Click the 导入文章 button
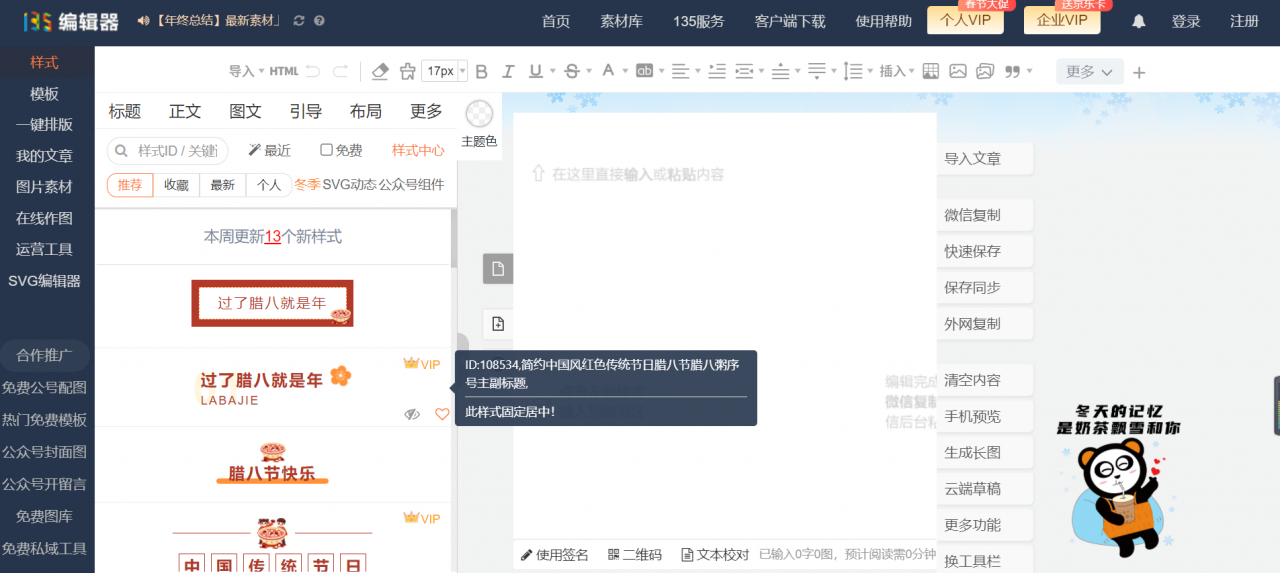Screen dimensions: 1280x573 [973, 158]
